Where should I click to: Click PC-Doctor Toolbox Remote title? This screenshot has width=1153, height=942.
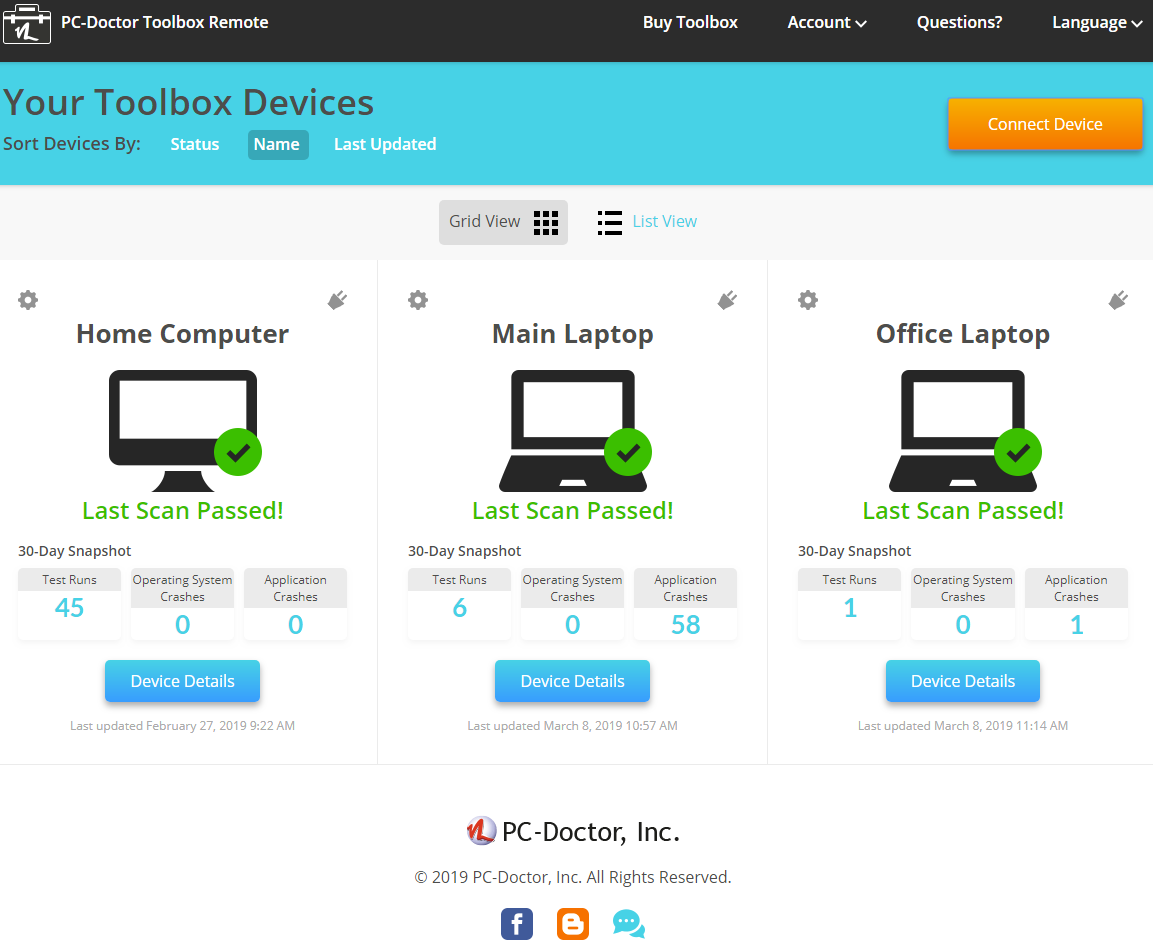[x=165, y=23]
